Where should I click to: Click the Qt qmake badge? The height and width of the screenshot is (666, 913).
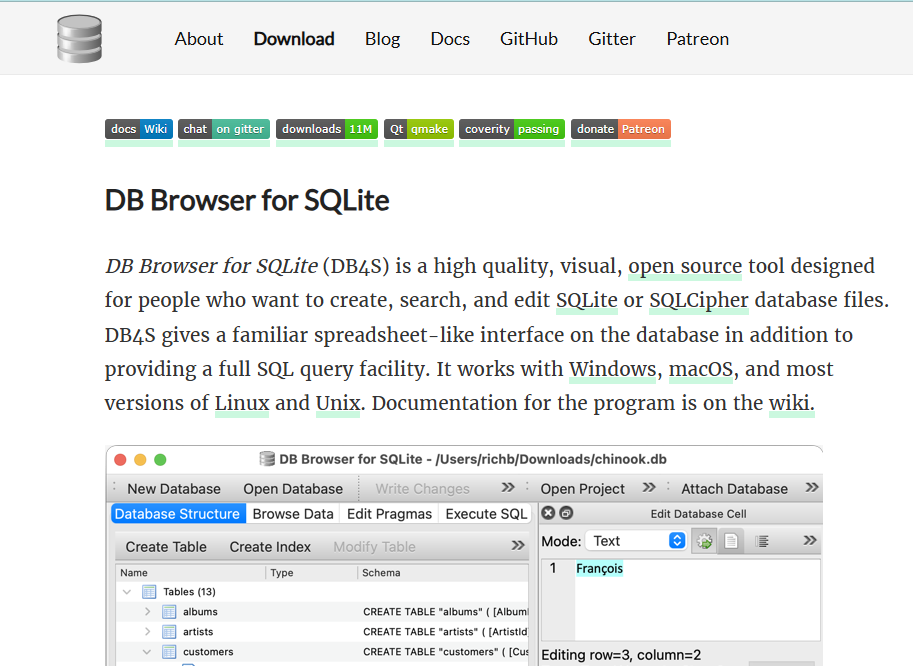point(418,129)
